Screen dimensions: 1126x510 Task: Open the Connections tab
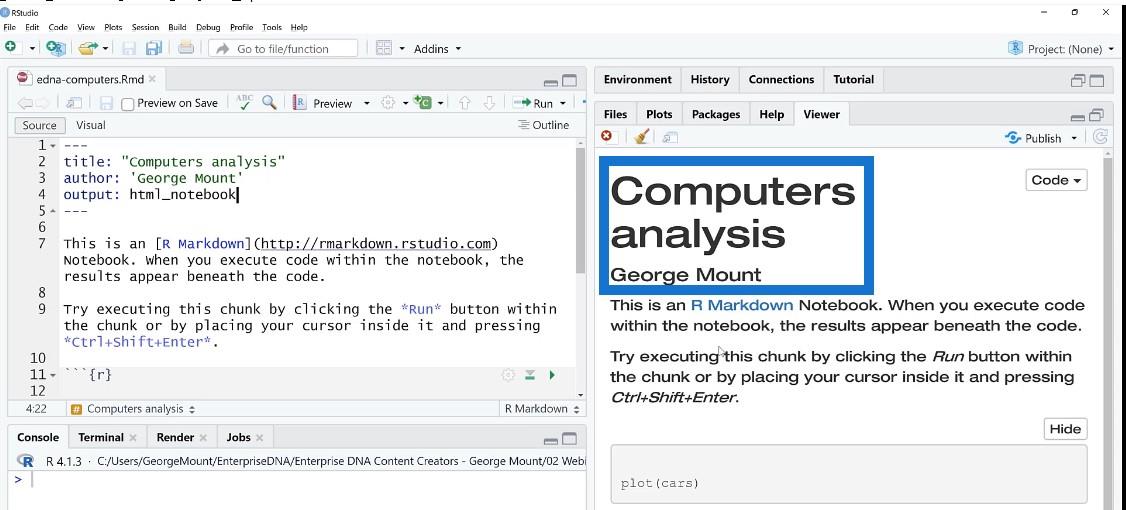[x=781, y=80]
